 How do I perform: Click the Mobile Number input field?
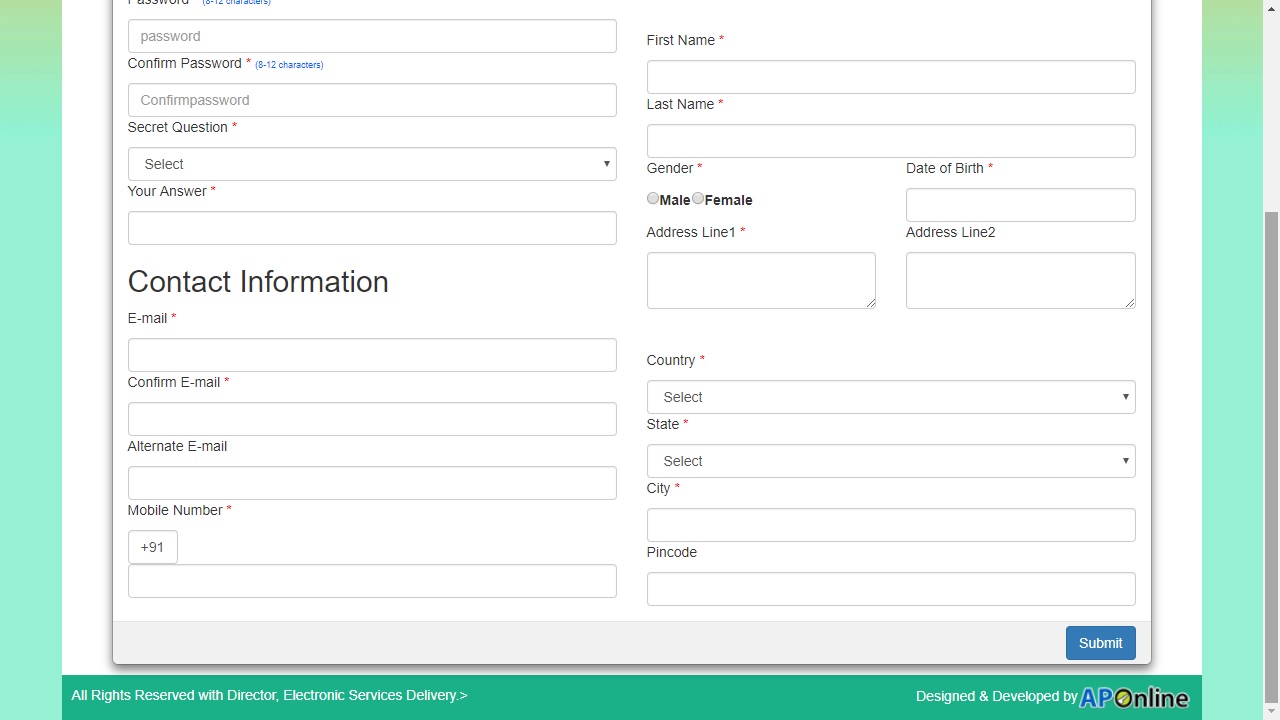pos(372,581)
